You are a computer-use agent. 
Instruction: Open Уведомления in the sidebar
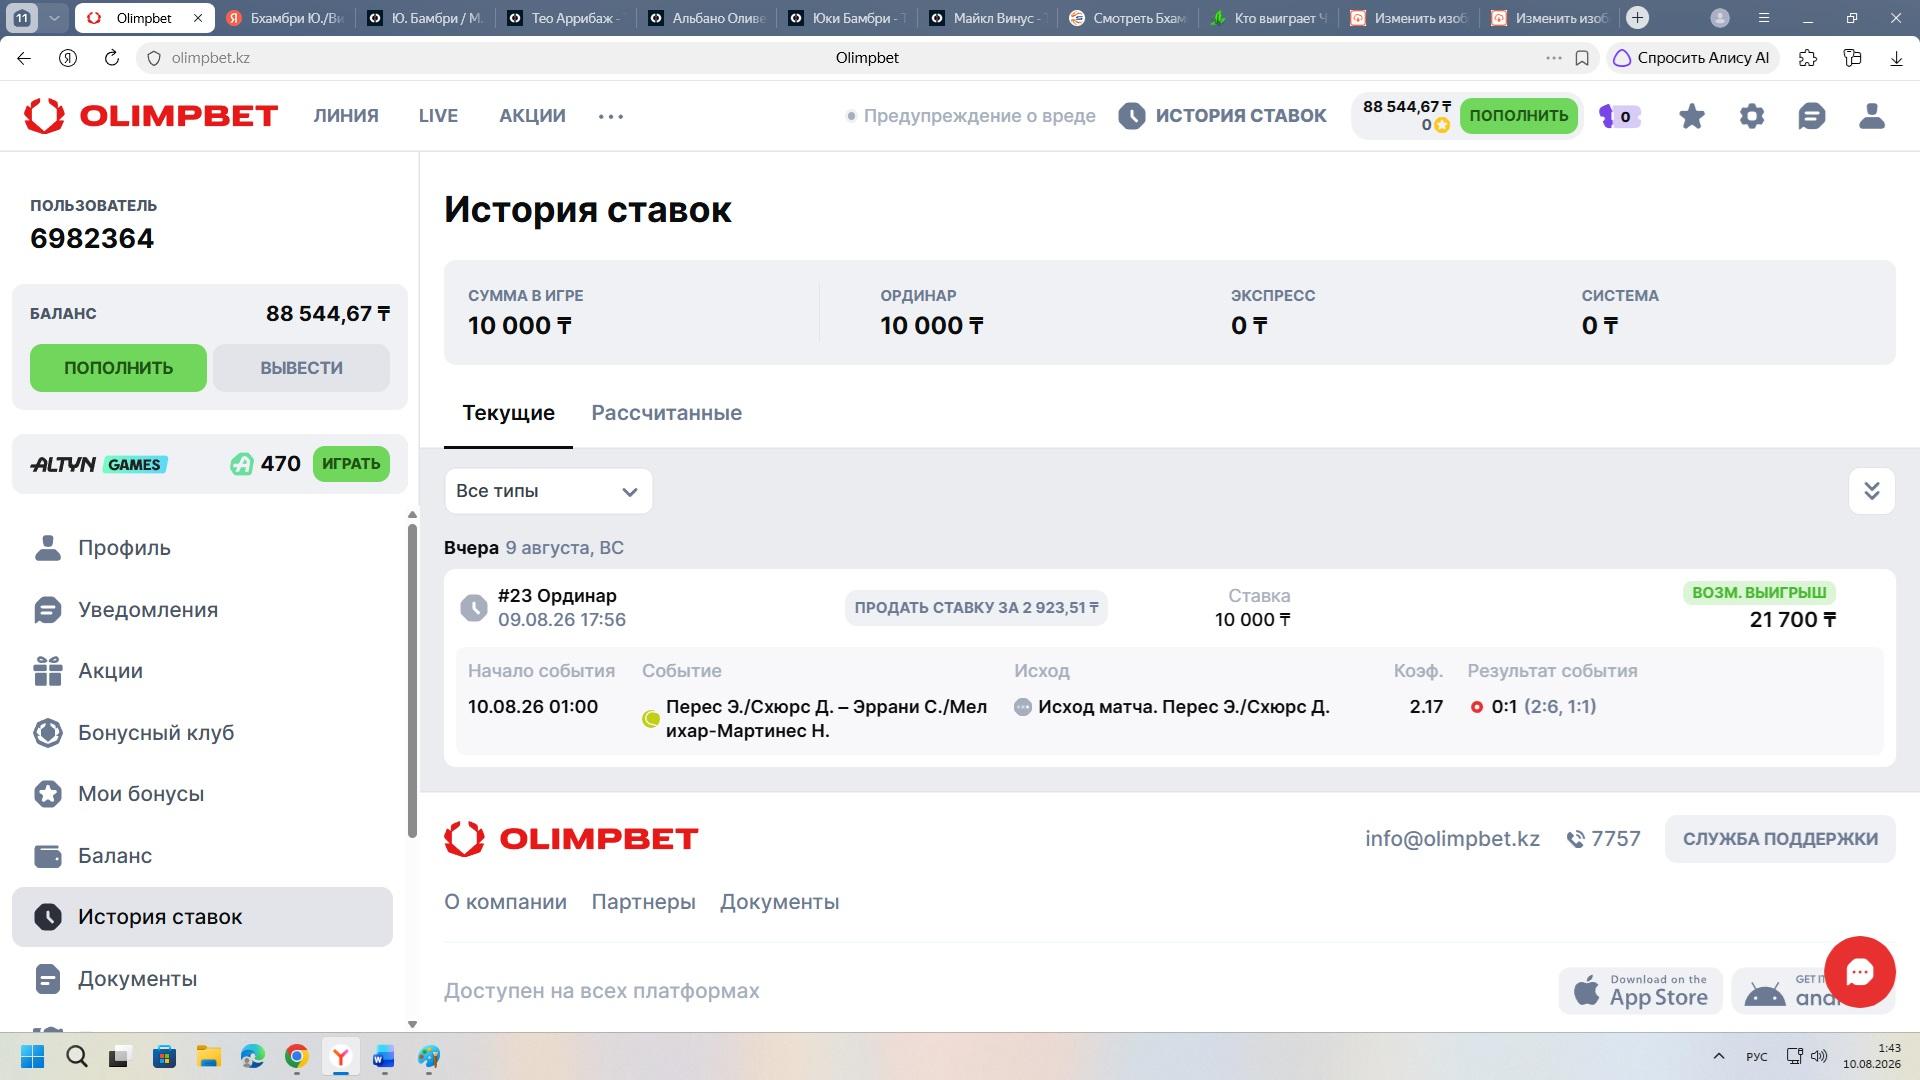202,610
